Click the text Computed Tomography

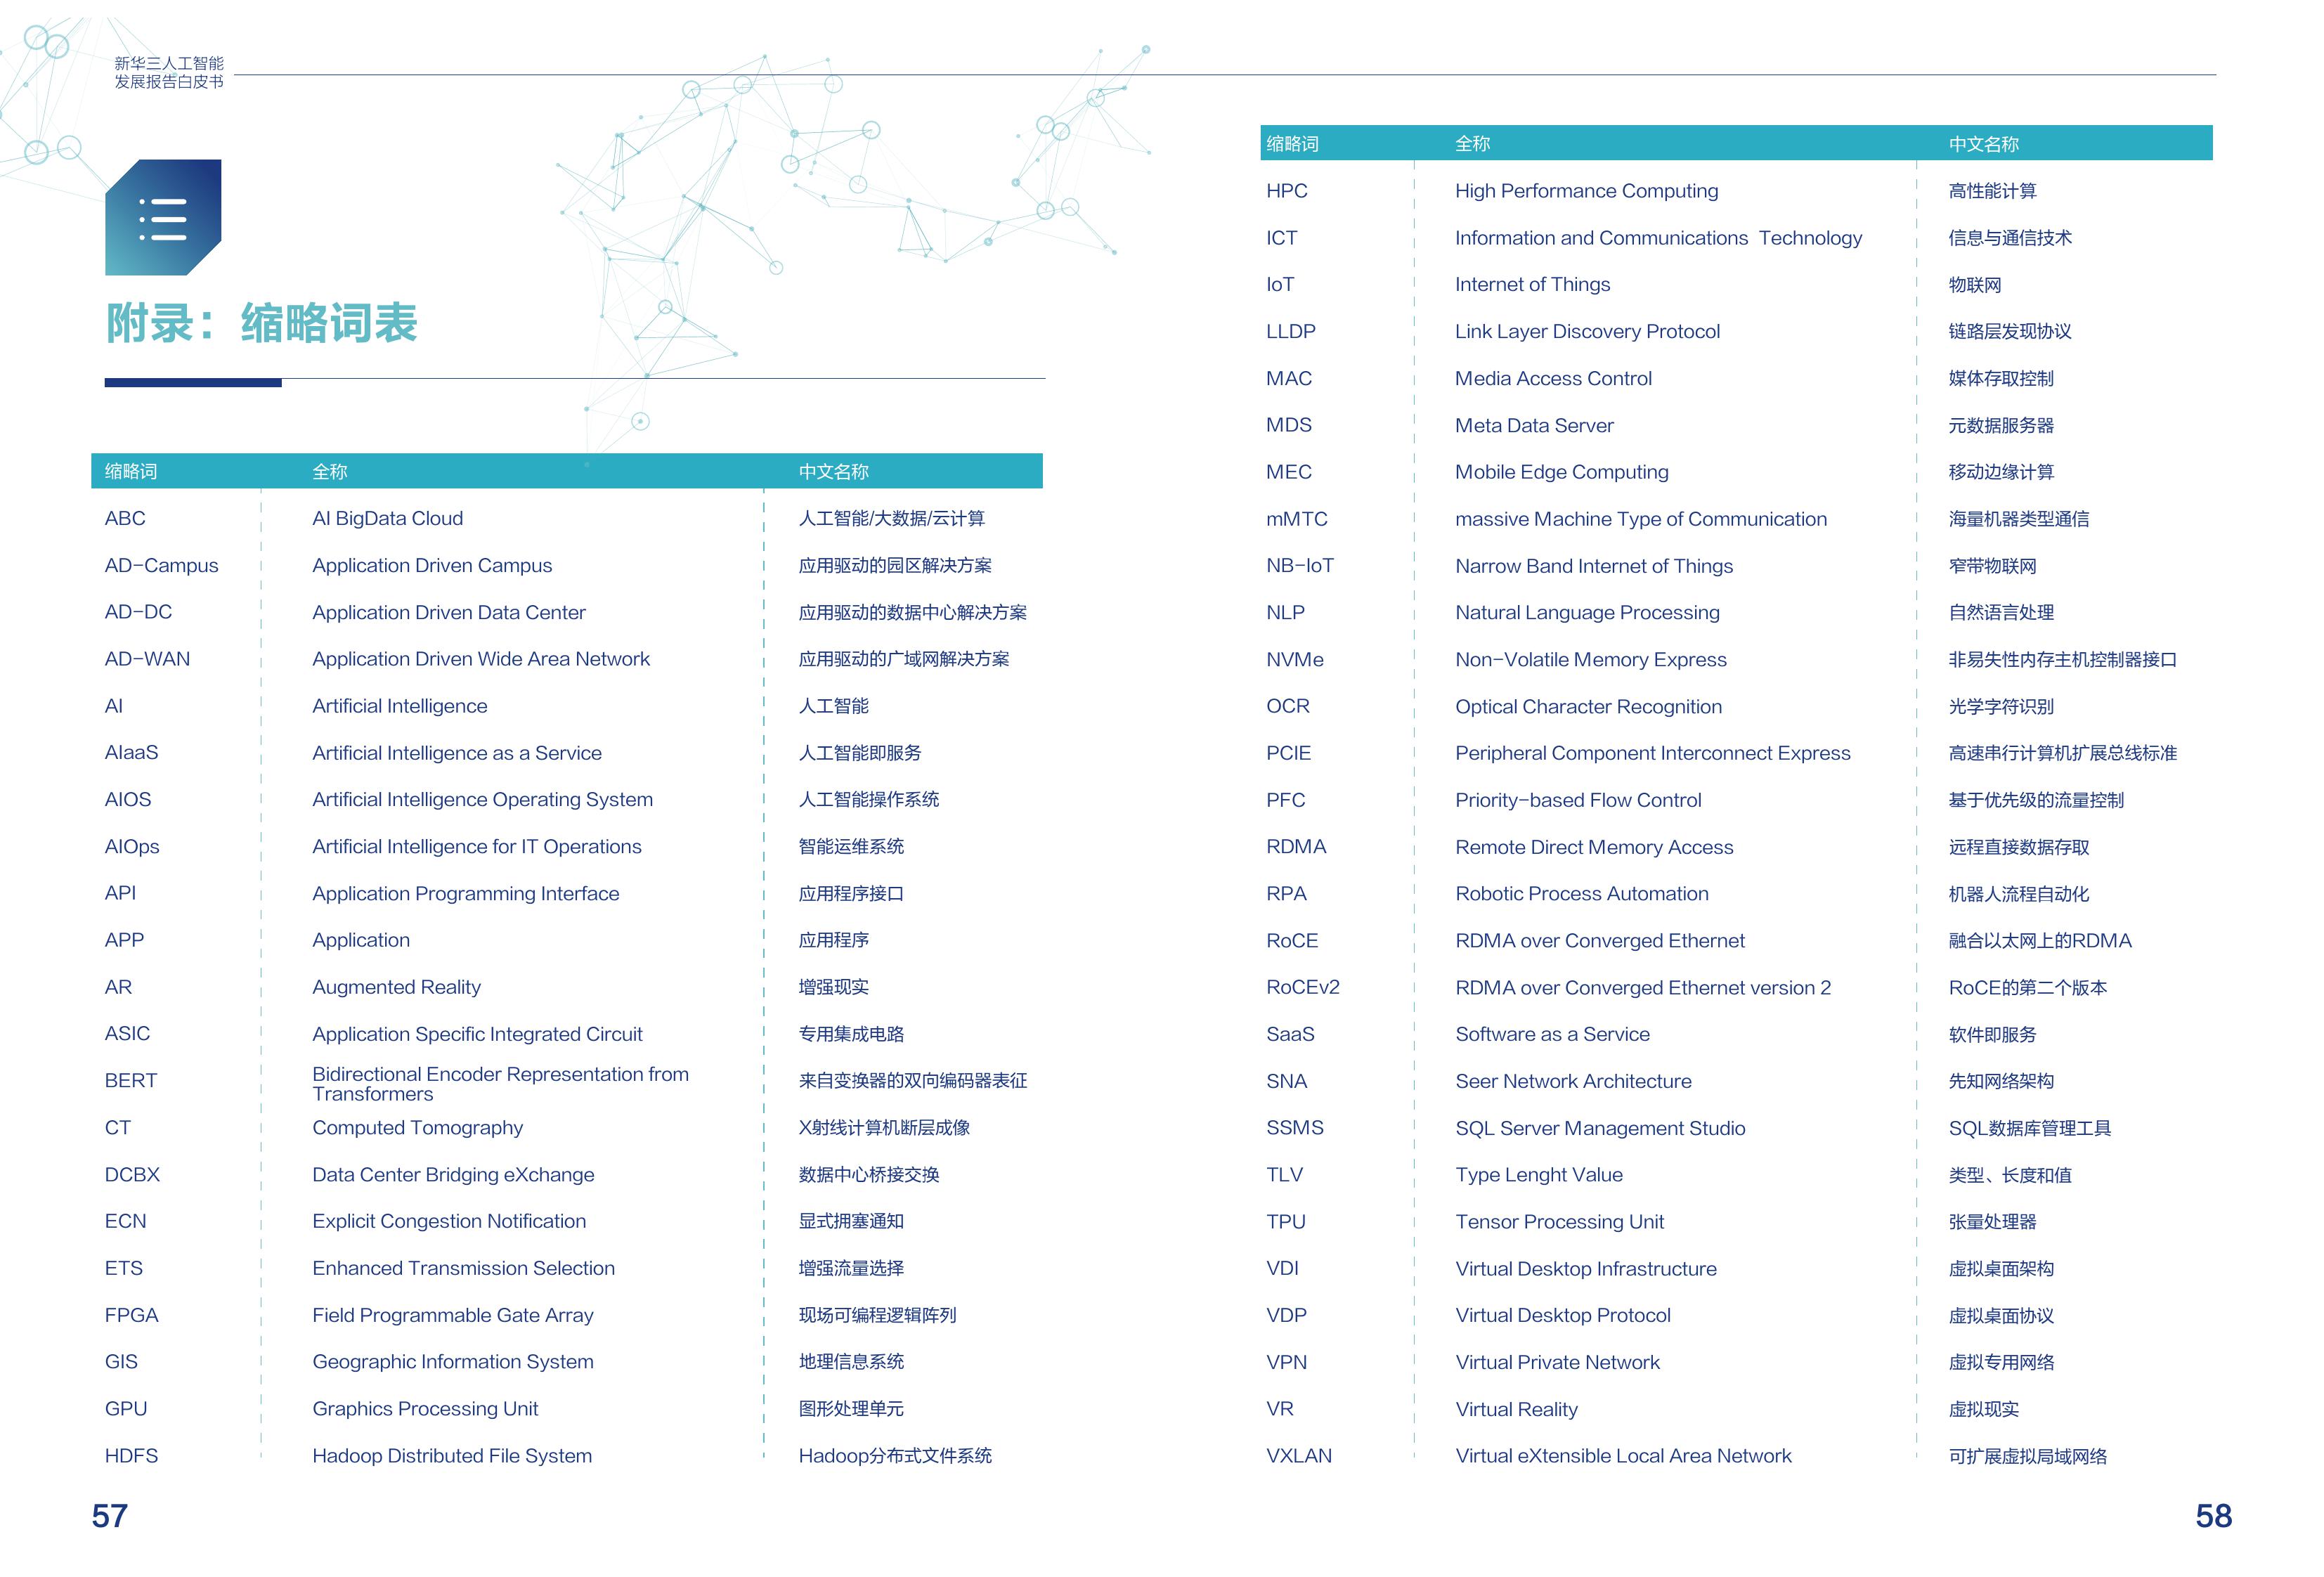[417, 1127]
